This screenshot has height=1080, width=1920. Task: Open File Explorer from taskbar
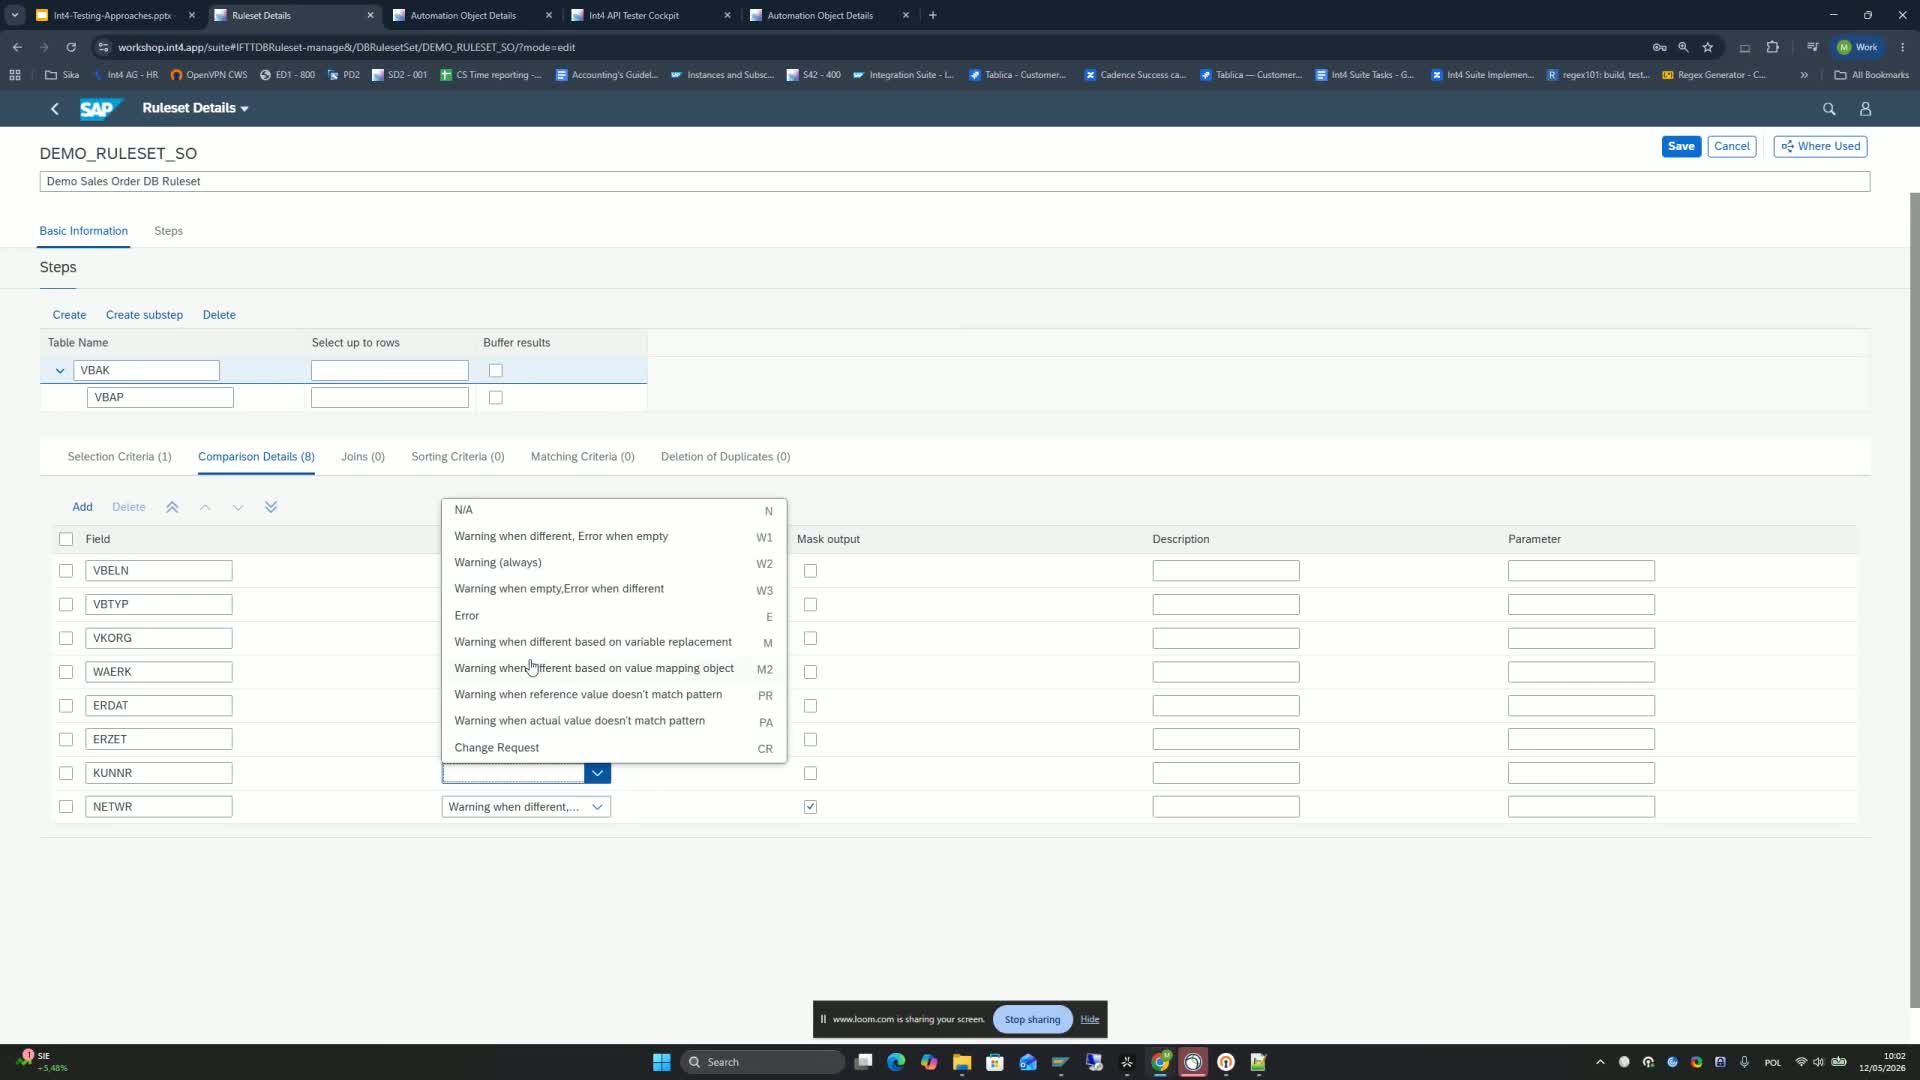click(x=962, y=1062)
